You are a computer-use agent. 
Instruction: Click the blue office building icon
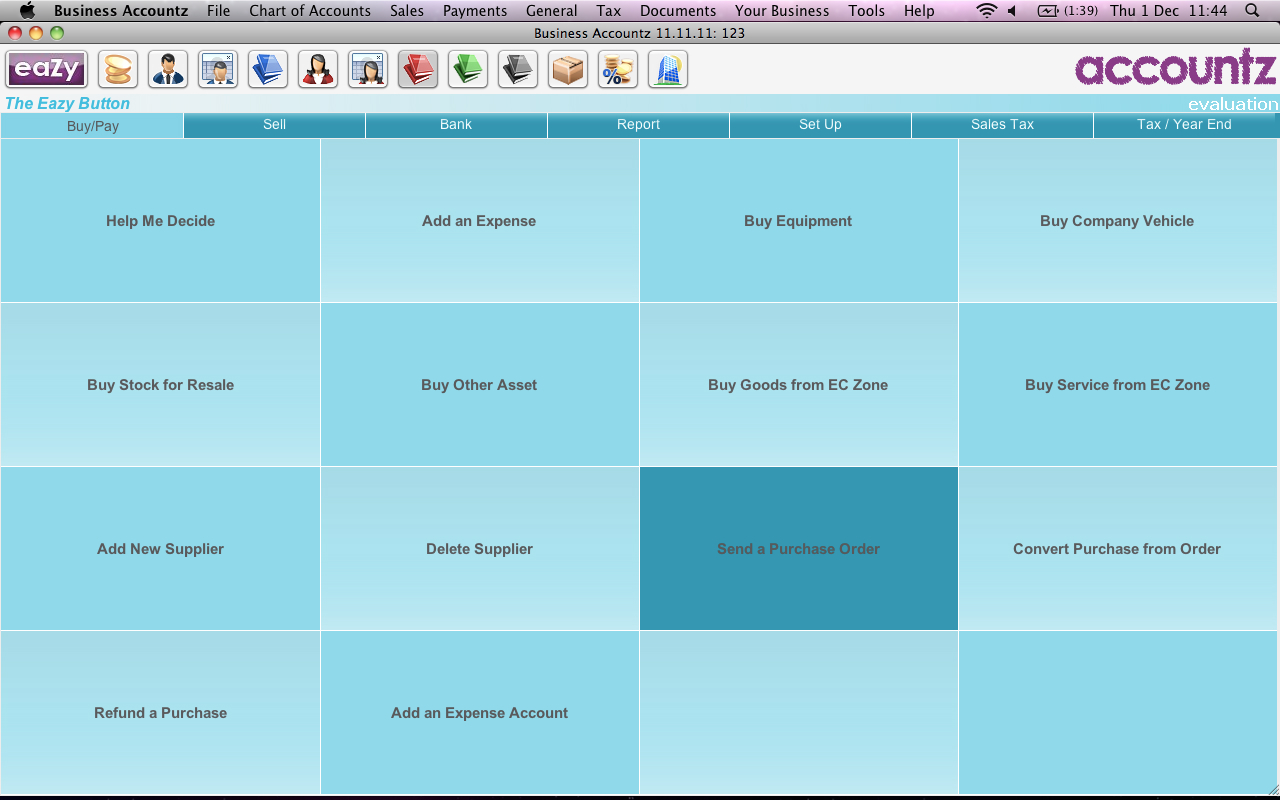pyautogui.click(x=668, y=70)
